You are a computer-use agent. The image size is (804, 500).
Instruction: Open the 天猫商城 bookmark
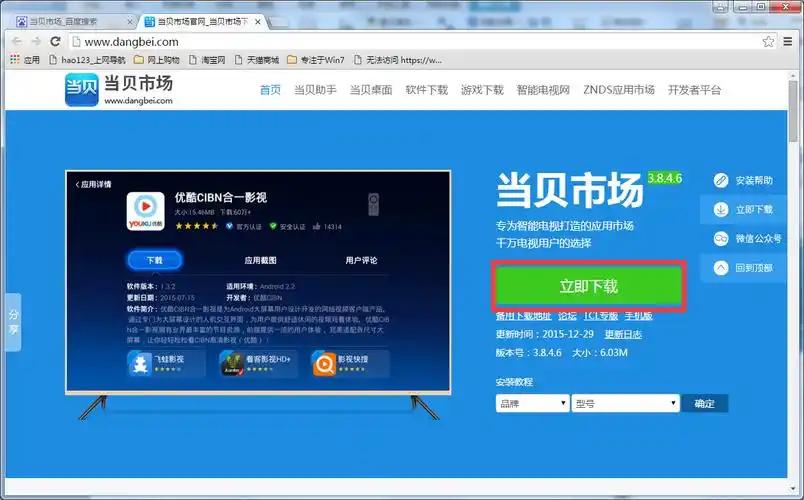256,60
